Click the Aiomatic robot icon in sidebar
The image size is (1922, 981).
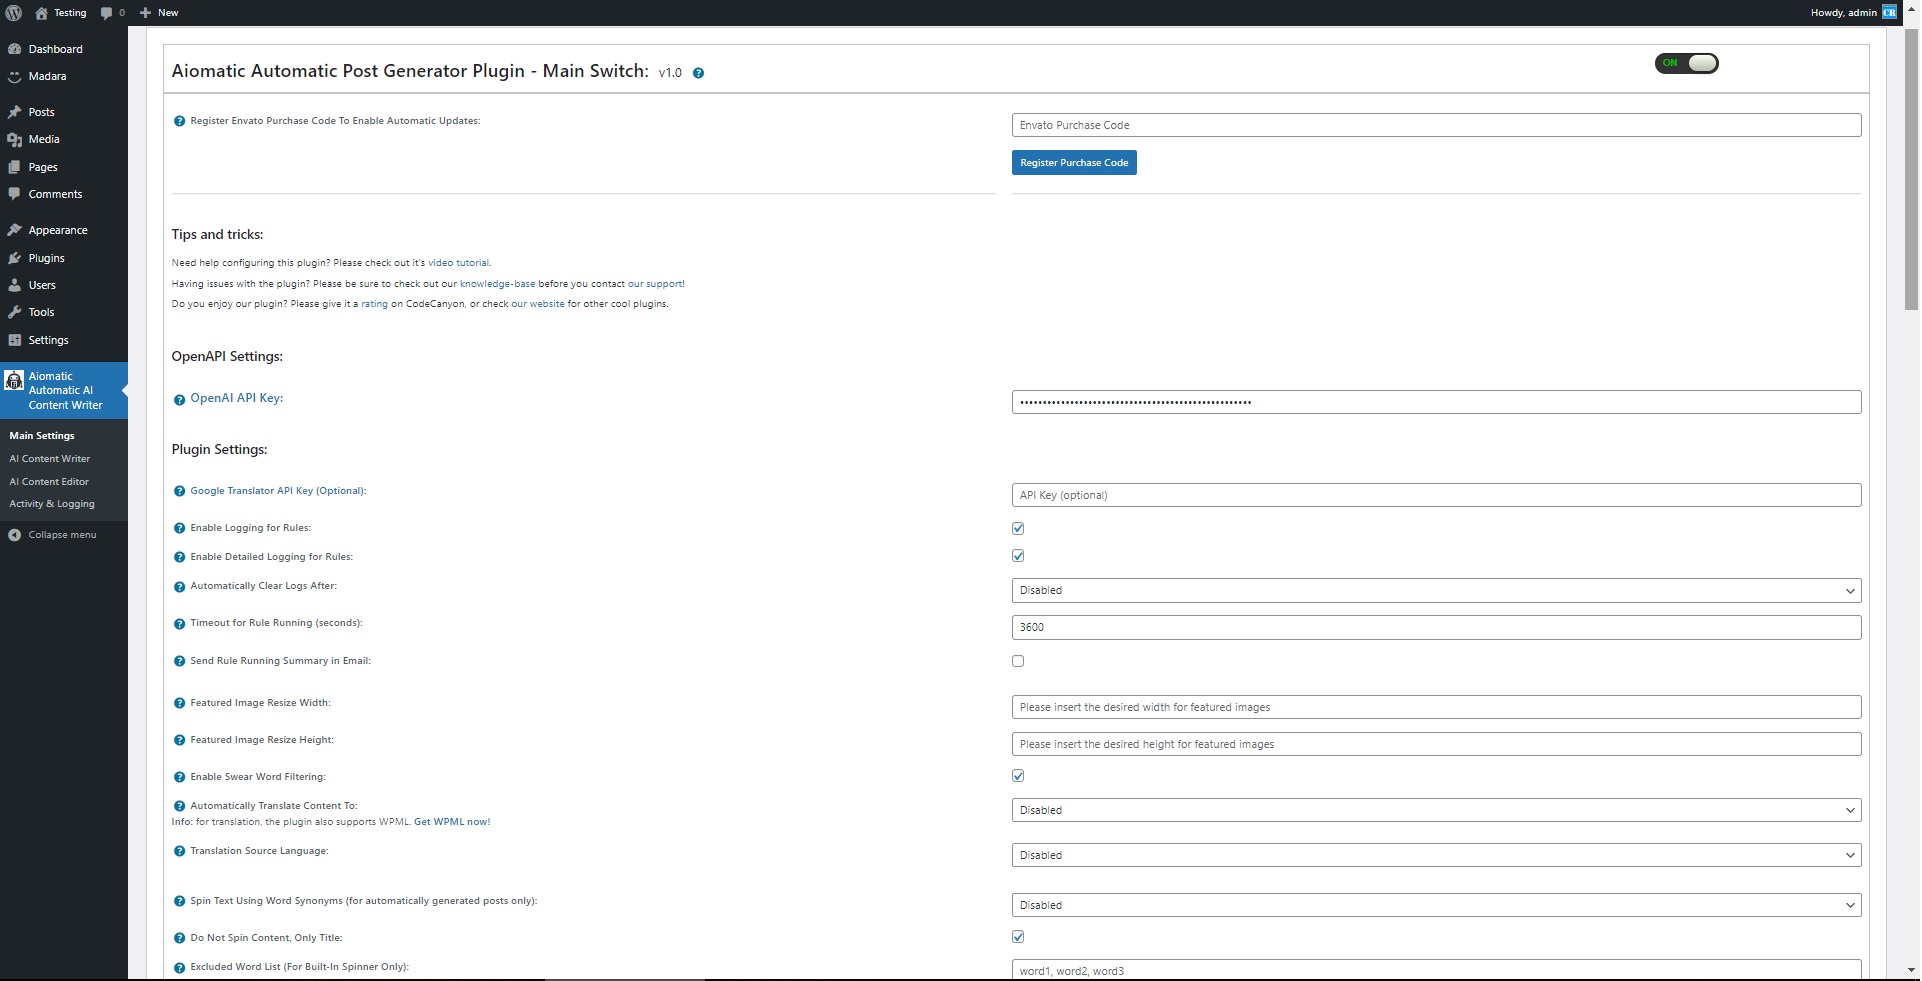pos(14,381)
